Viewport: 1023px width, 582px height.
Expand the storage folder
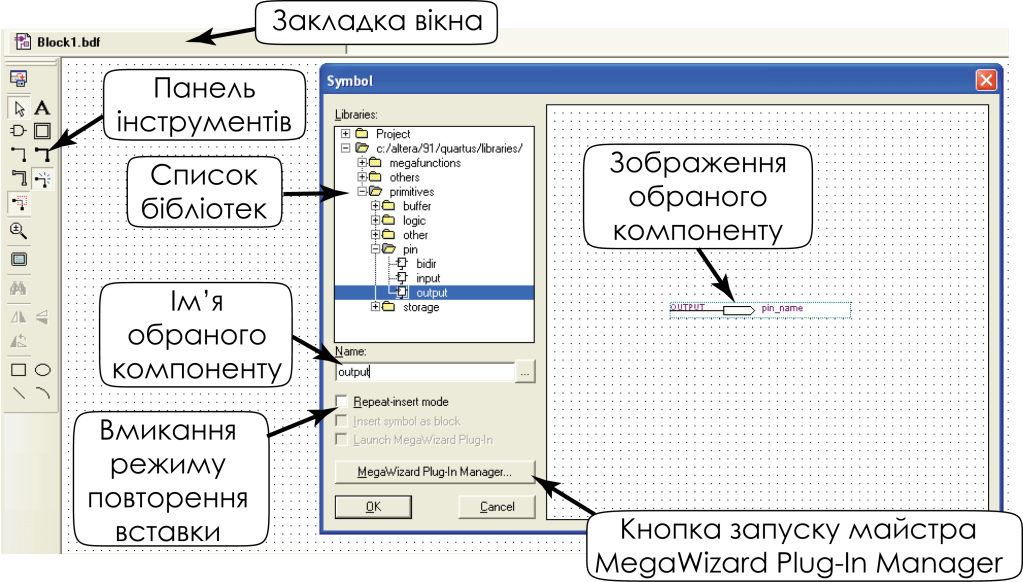coord(376,307)
